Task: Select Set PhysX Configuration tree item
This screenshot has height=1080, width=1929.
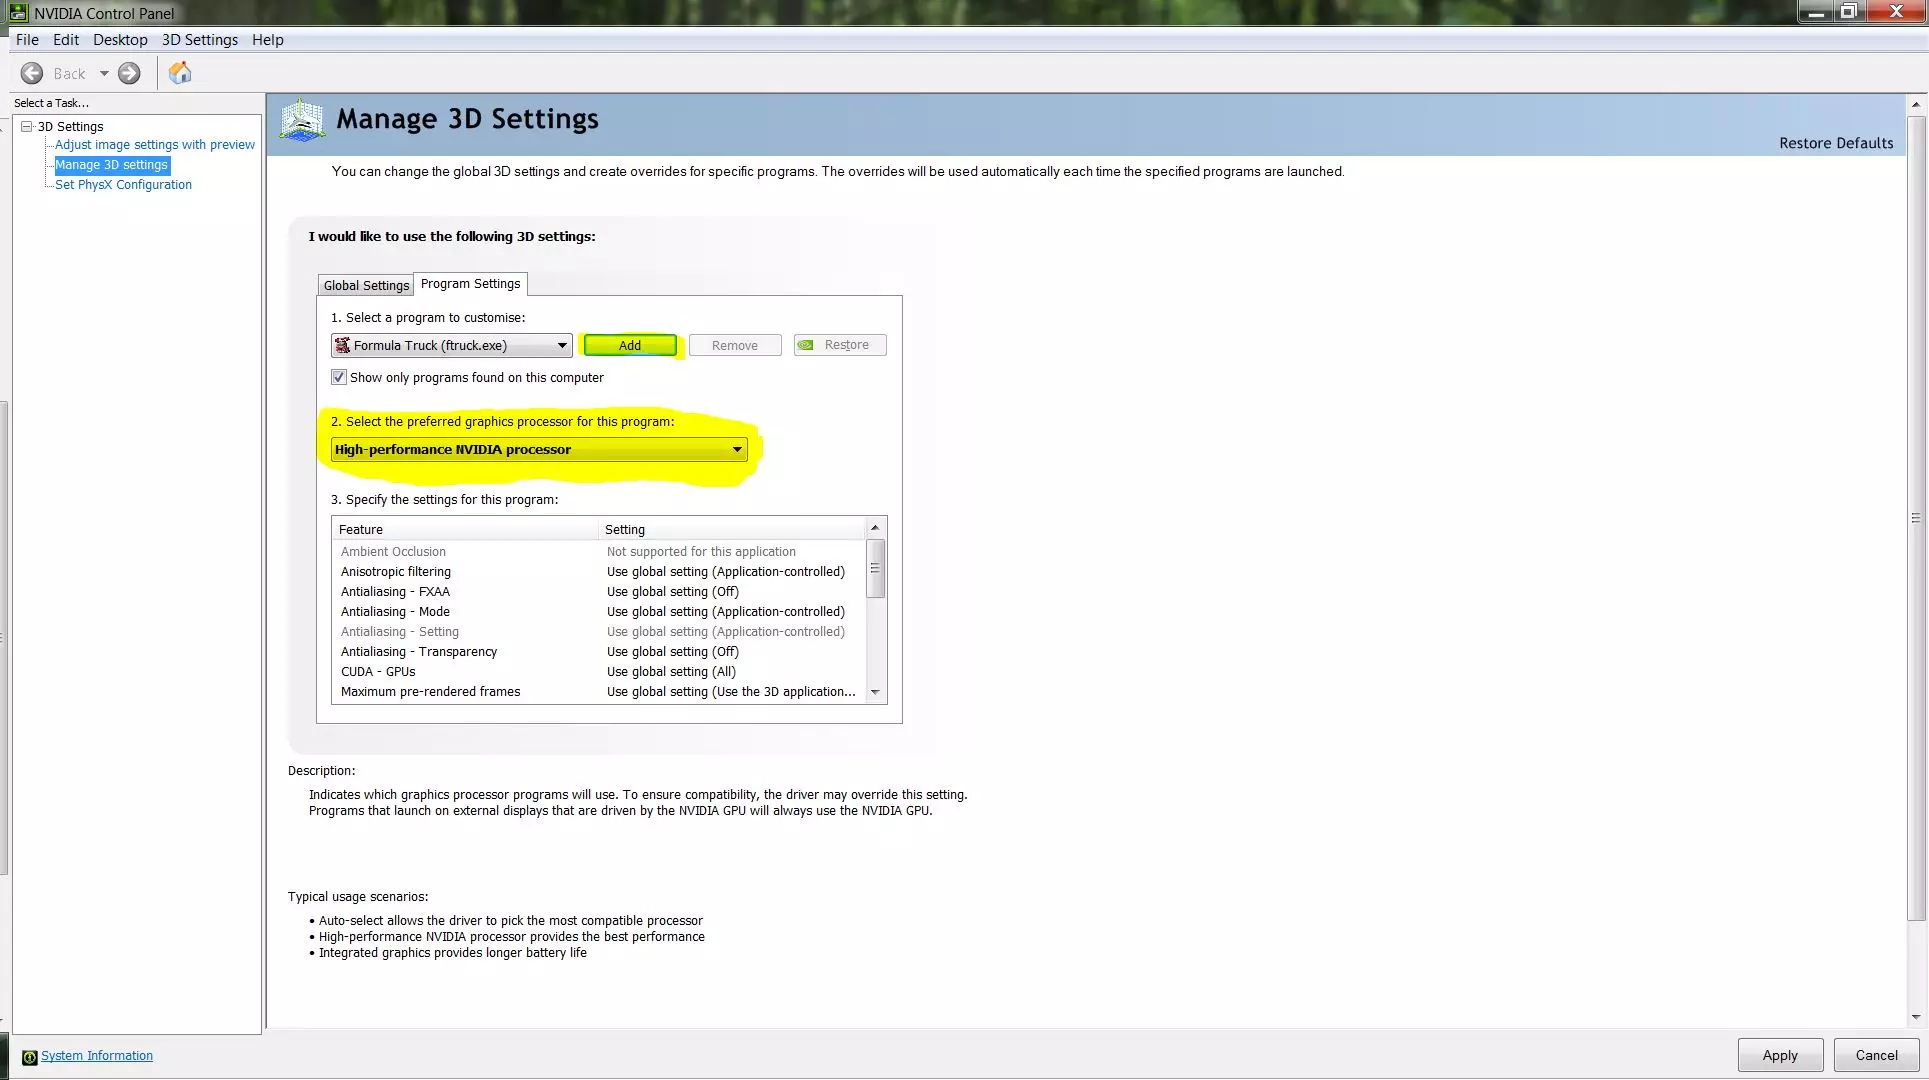Action: (123, 184)
